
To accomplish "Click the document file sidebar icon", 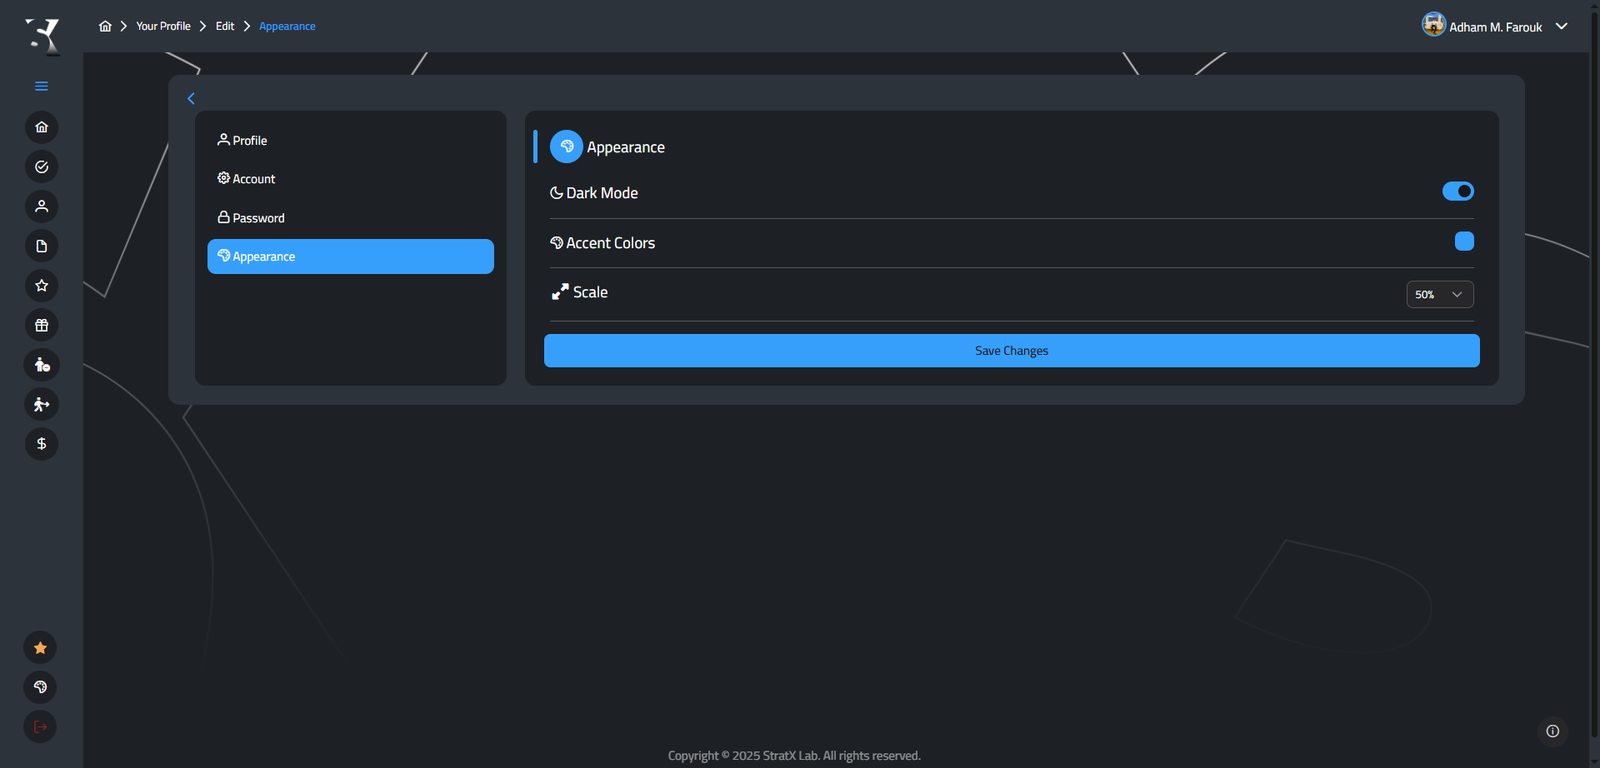I will 41,246.
